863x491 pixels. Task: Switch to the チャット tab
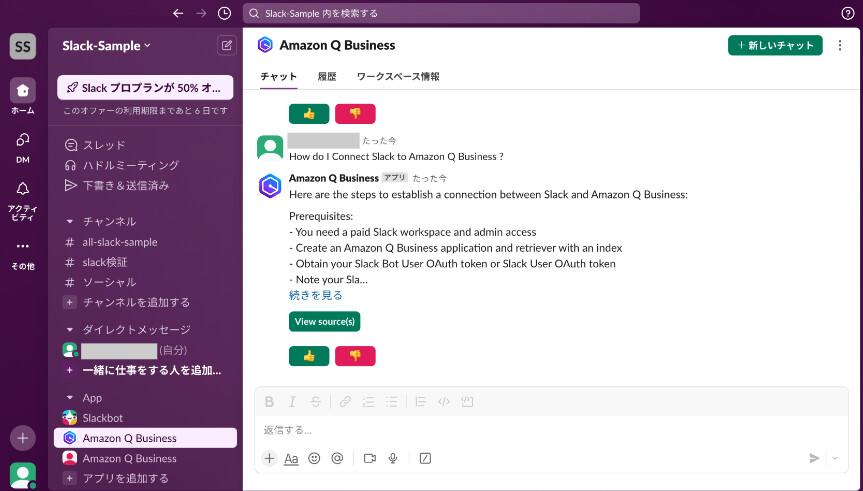click(x=278, y=77)
